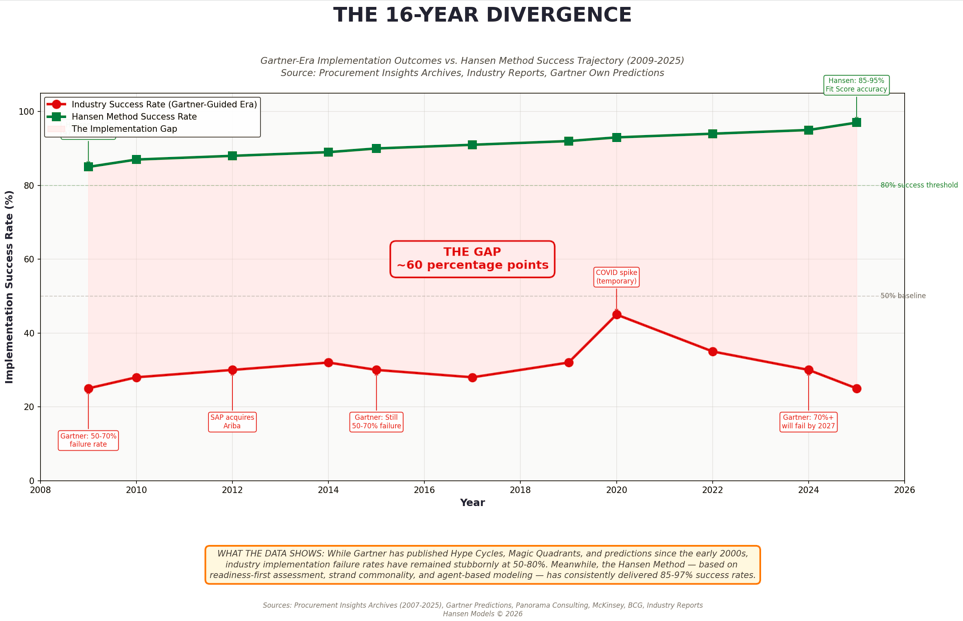Click the red data point at 2022

(712, 352)
